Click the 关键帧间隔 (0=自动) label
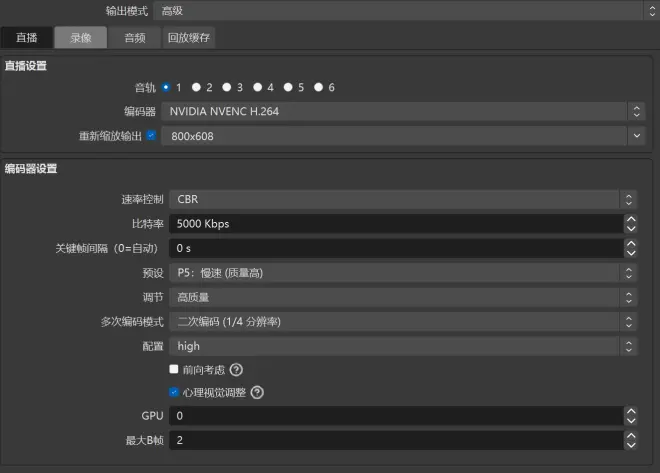660x473 pixels. click(106, 248)
